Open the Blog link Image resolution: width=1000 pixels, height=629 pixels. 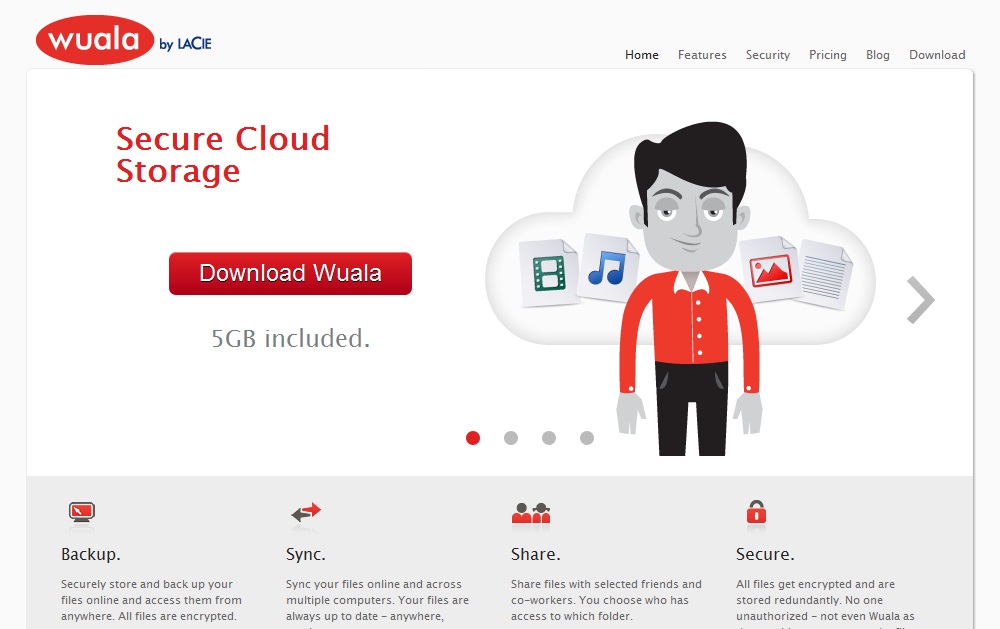pyautogui.click(x=878, y=55)
